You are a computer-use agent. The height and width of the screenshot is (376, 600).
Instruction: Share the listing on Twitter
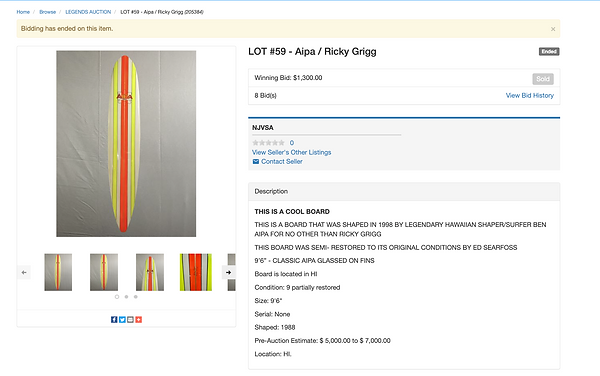click(122, 319)
